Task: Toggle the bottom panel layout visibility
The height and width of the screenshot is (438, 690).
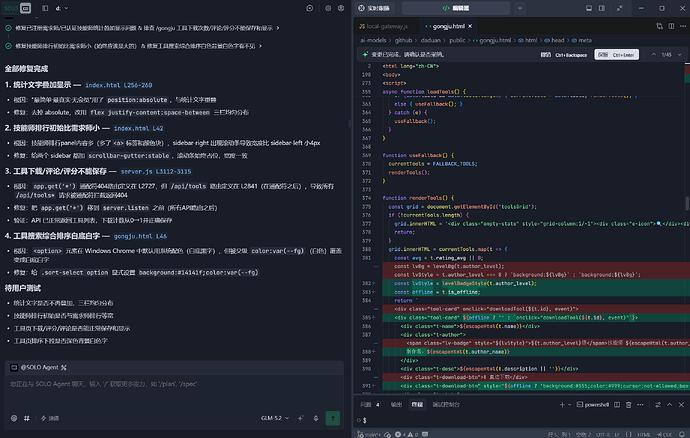Action: click(589, 8)
